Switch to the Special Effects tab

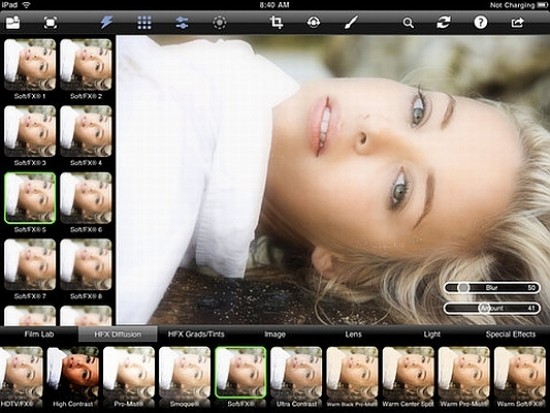(x=510, y=334)
